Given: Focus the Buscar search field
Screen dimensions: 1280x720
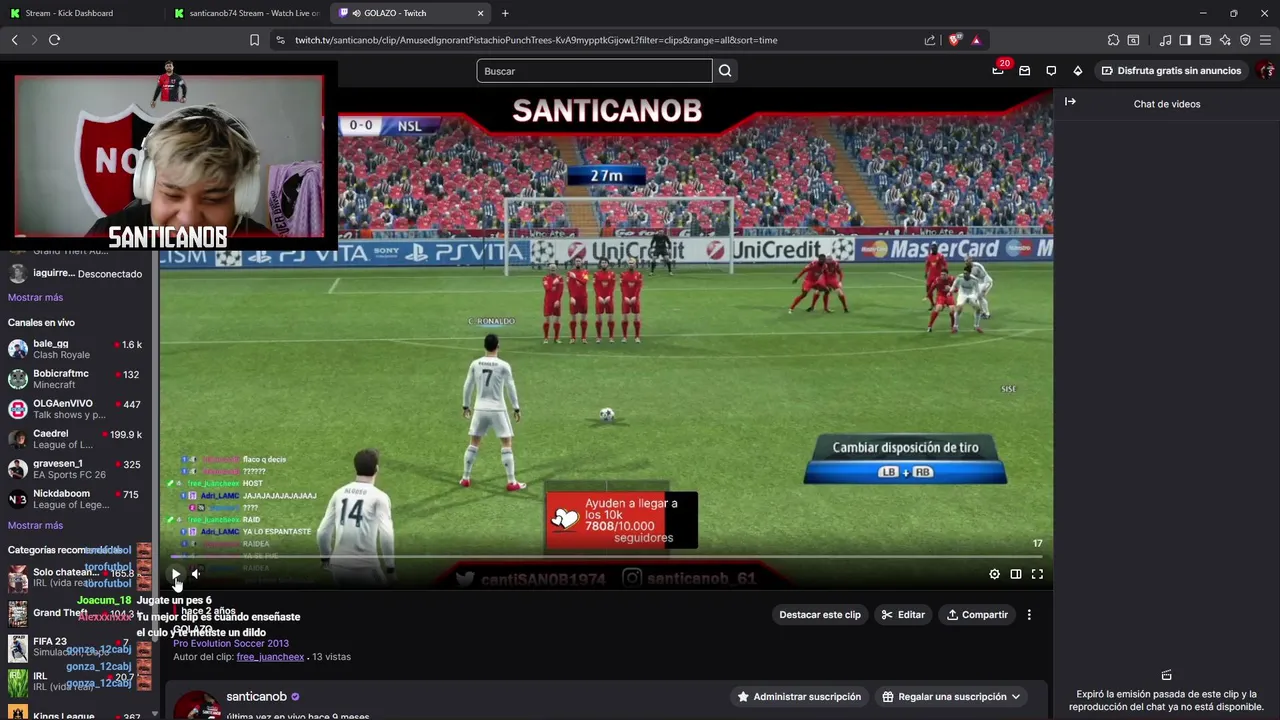Looking at the screenshot, I should 594,71.
